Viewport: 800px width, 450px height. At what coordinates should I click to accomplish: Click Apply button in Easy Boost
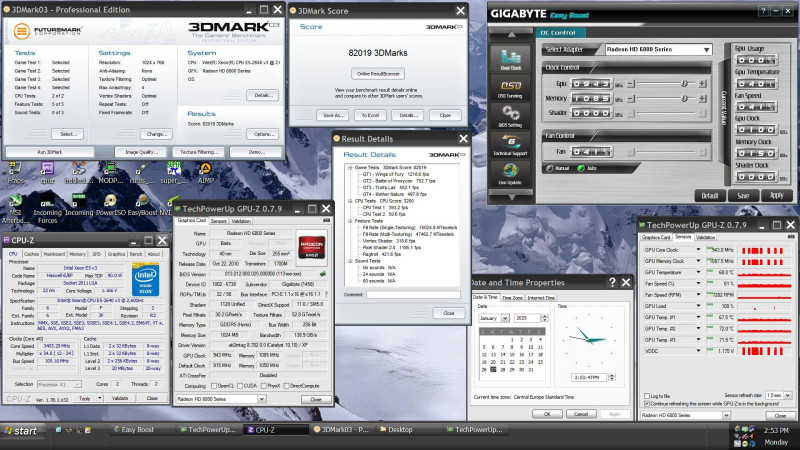pos(777,195)
